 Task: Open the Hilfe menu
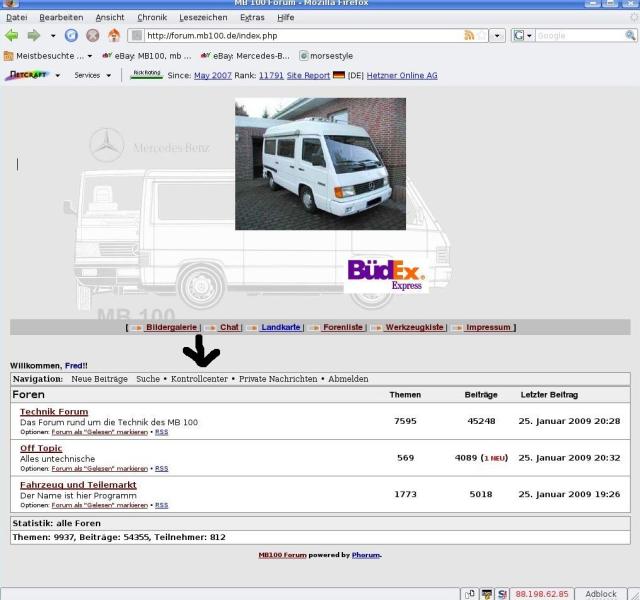coord(286,18)
